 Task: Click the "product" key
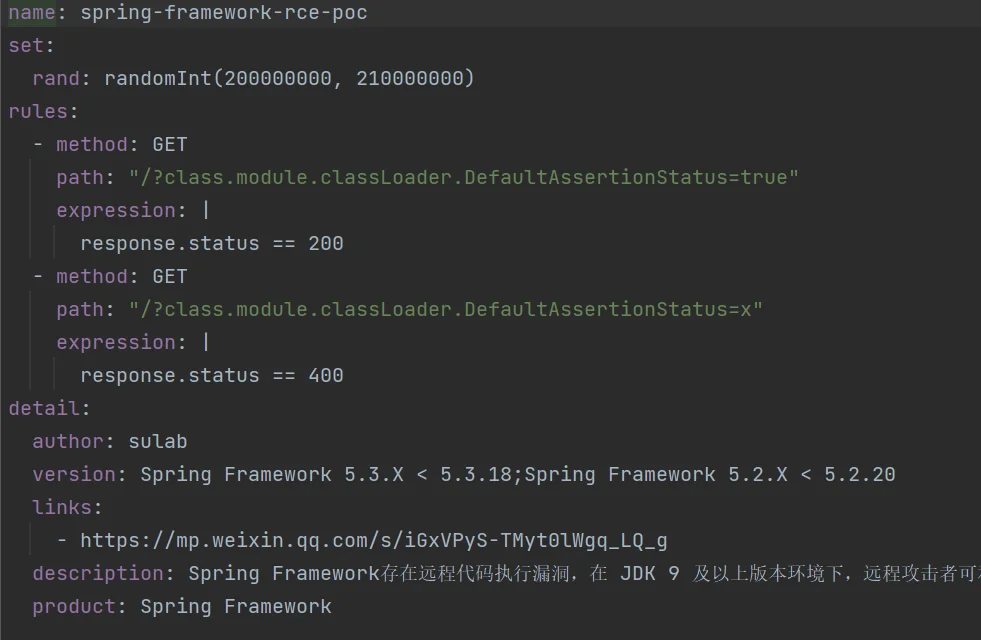point(74,607)
